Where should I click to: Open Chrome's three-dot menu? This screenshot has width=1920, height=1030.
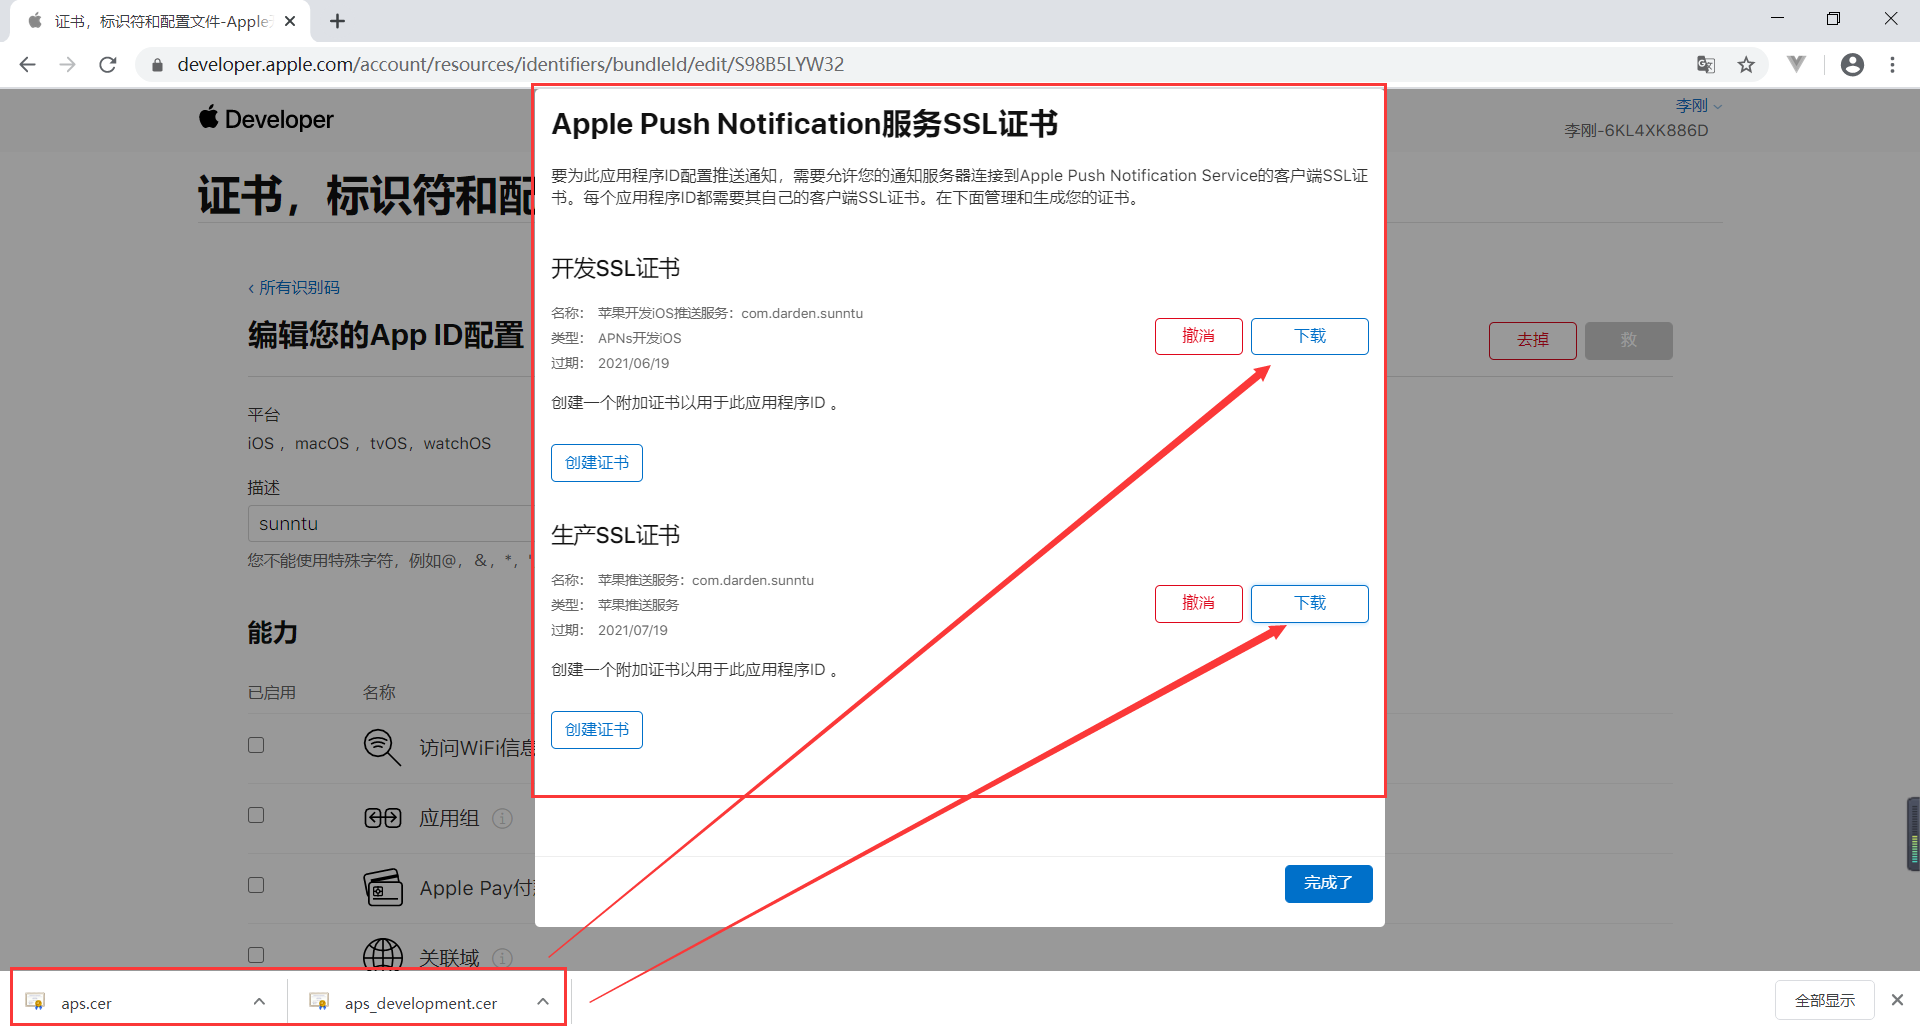[1892, 65]
